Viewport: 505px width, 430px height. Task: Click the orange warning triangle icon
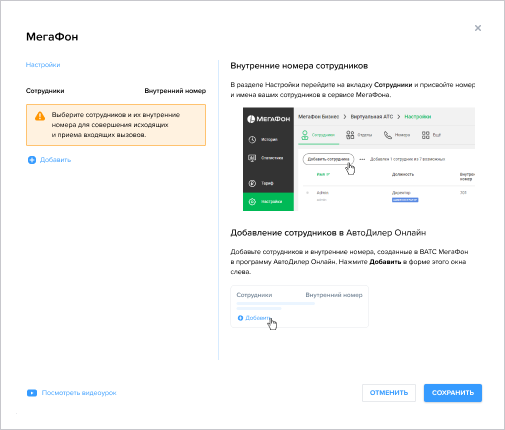40,116
